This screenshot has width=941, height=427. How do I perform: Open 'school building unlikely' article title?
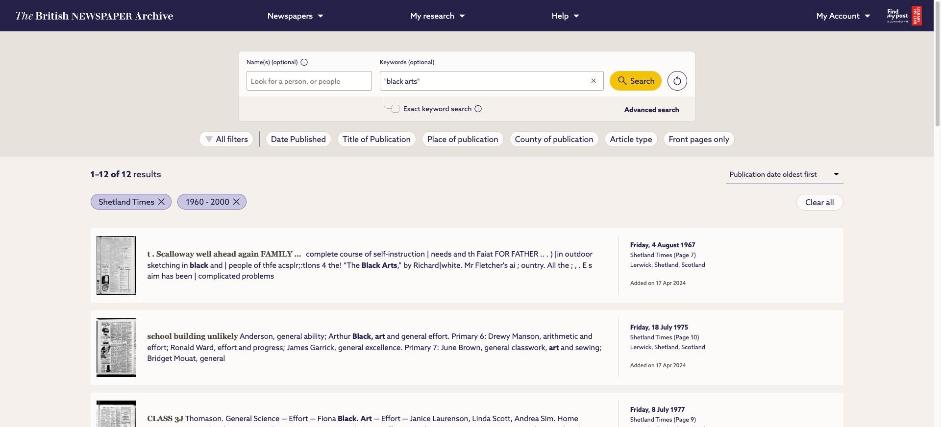193,336
